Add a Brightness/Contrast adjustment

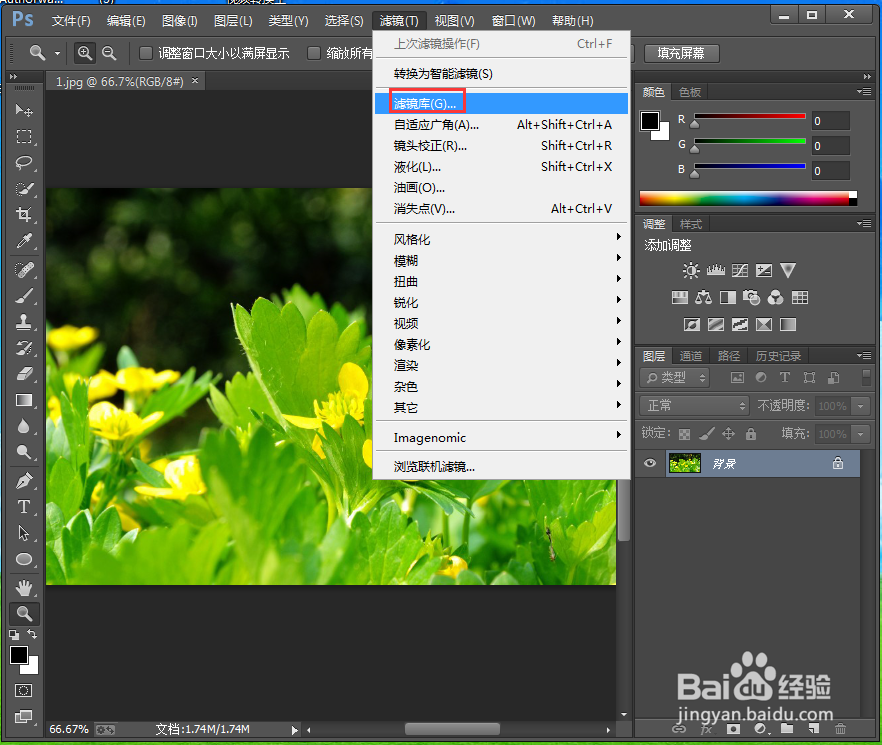point(691,271)
